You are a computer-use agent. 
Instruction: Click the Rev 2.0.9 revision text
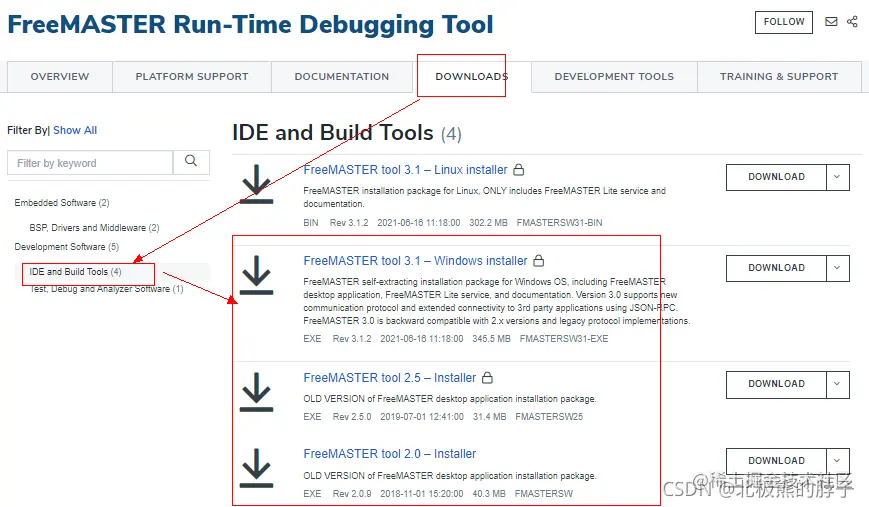coord(351,493)
